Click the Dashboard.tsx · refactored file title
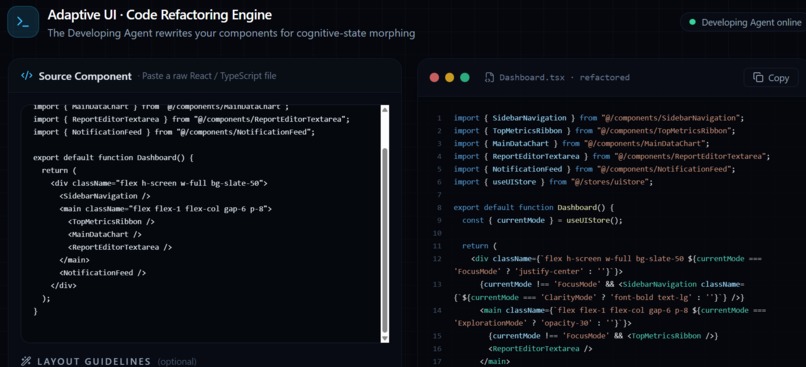Viewport: 806px width, 367px height. tap(564, 78)
